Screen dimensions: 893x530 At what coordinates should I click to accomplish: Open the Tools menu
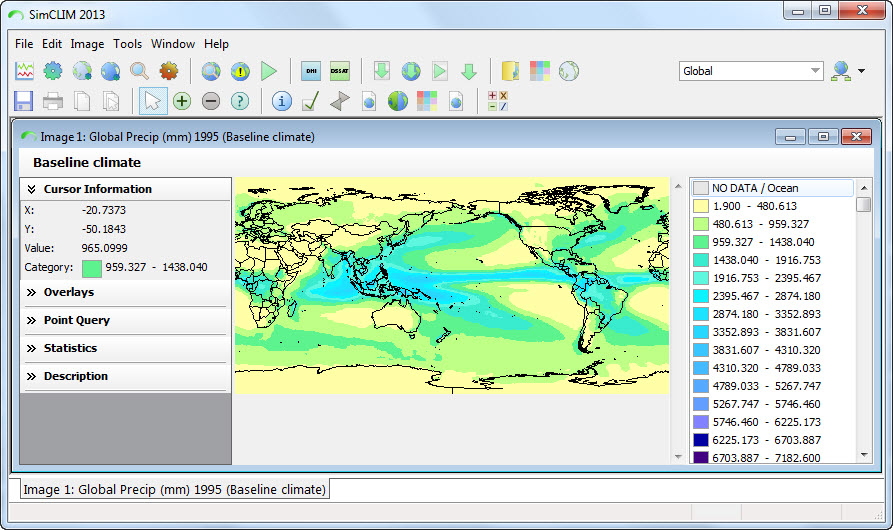pos(127,44)
